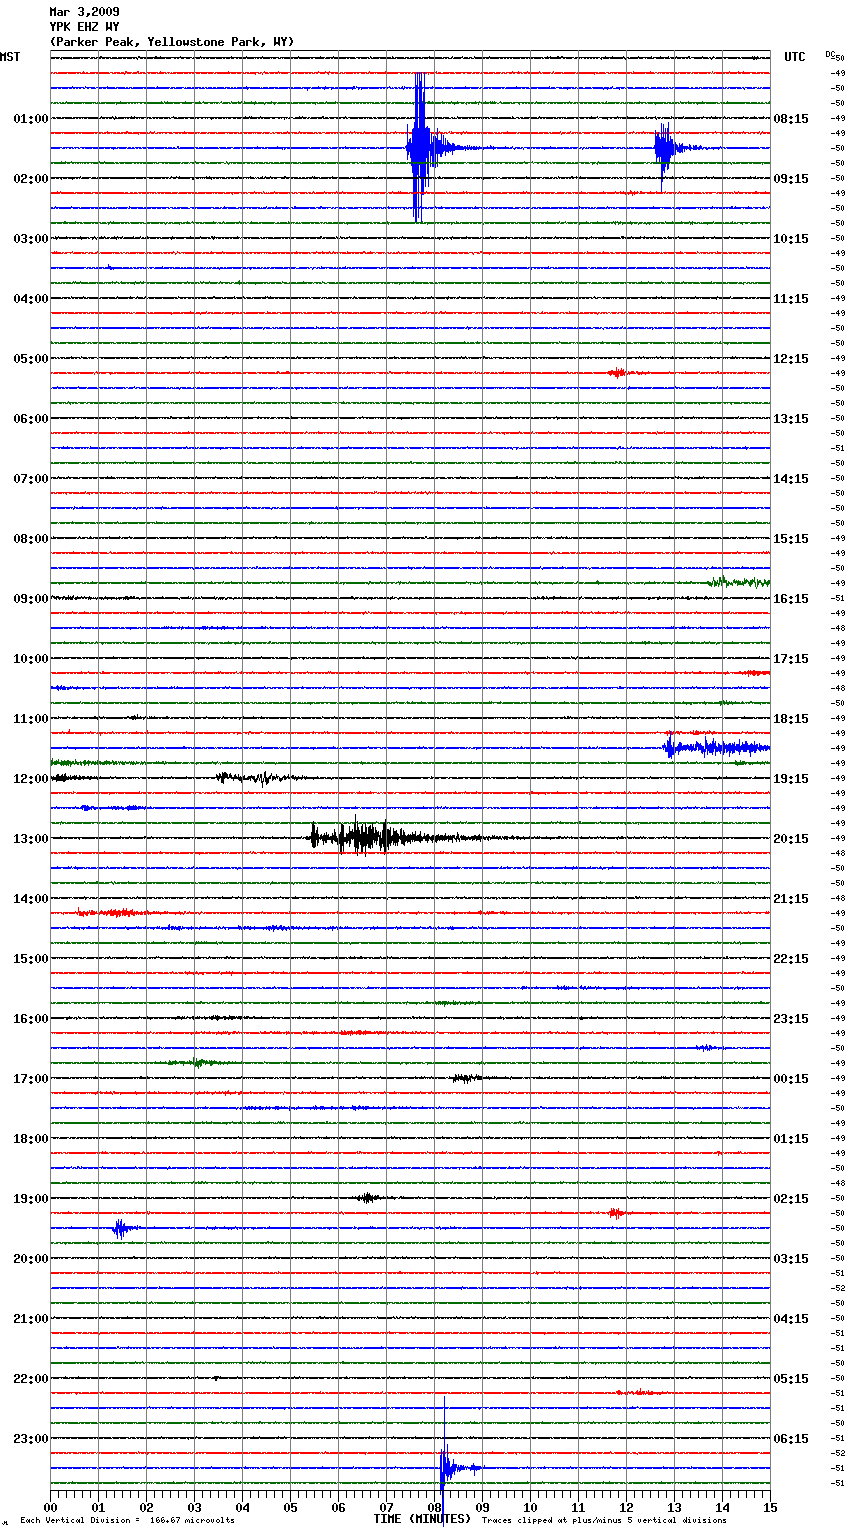850x1534 pixels.
Task: Click the 04:15 UTC time label
Action: [791, 1319]
